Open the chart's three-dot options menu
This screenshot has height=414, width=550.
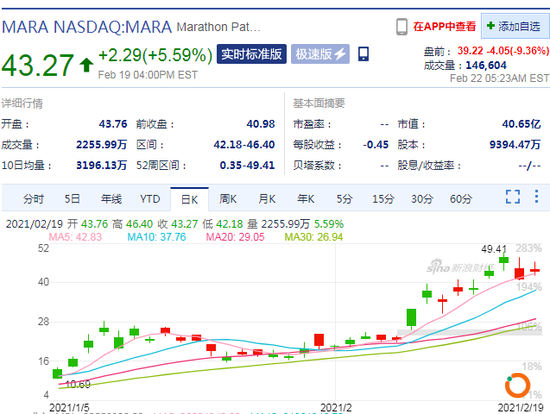pyautogui.click(x=536, y=196)
